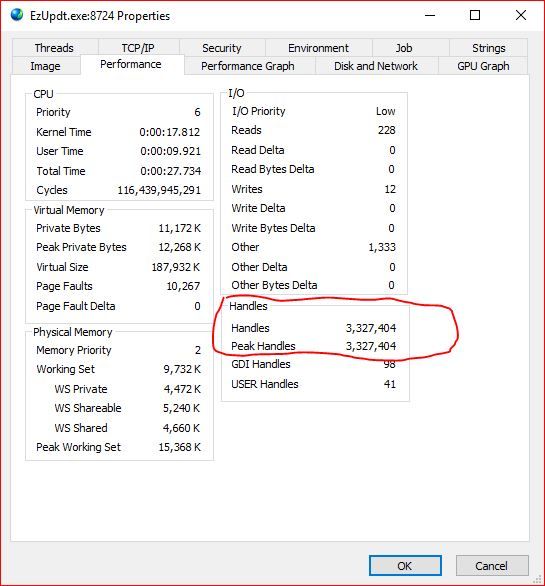Image resolution: width=545 pixels, height=586 pixels.
Task: Go to the Environment tab
Action: pos(318,48)
